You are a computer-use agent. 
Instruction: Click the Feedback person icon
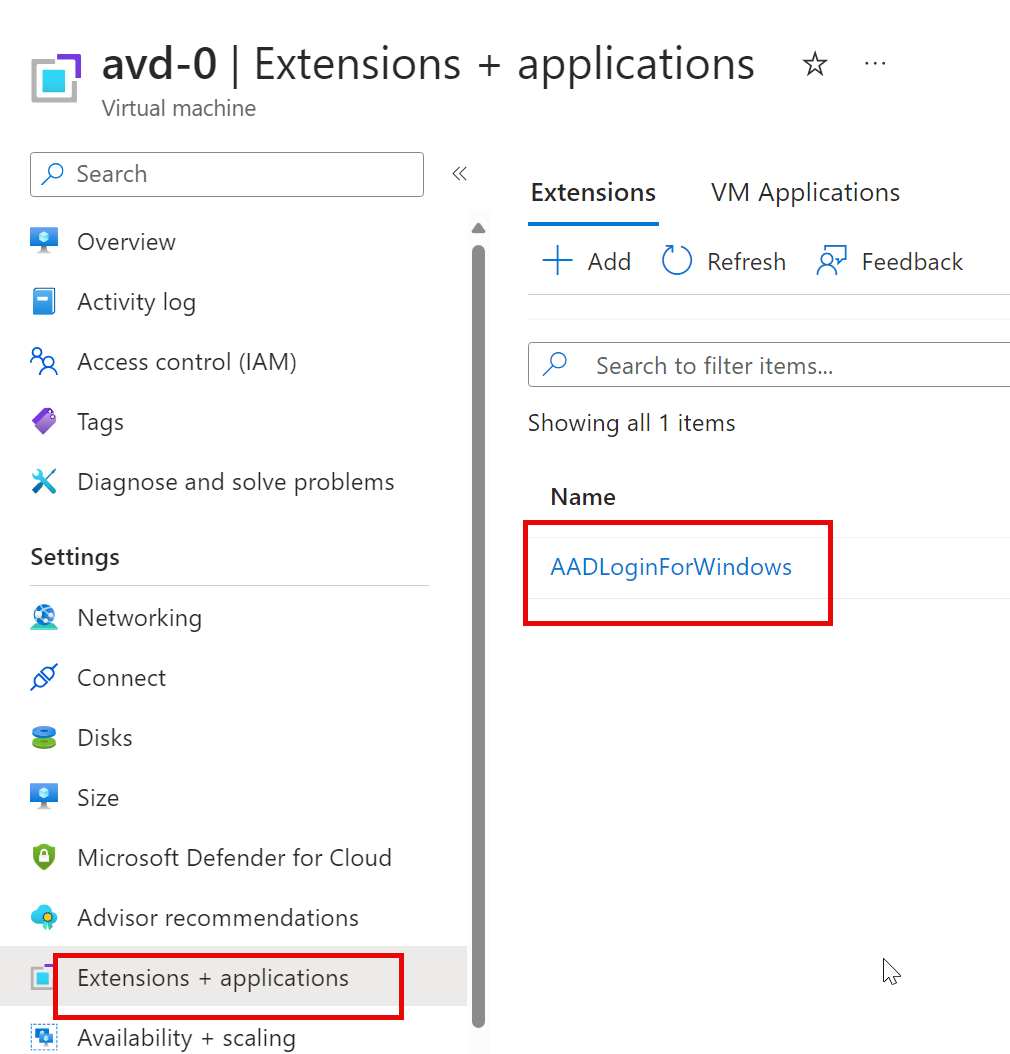point(831,261)
